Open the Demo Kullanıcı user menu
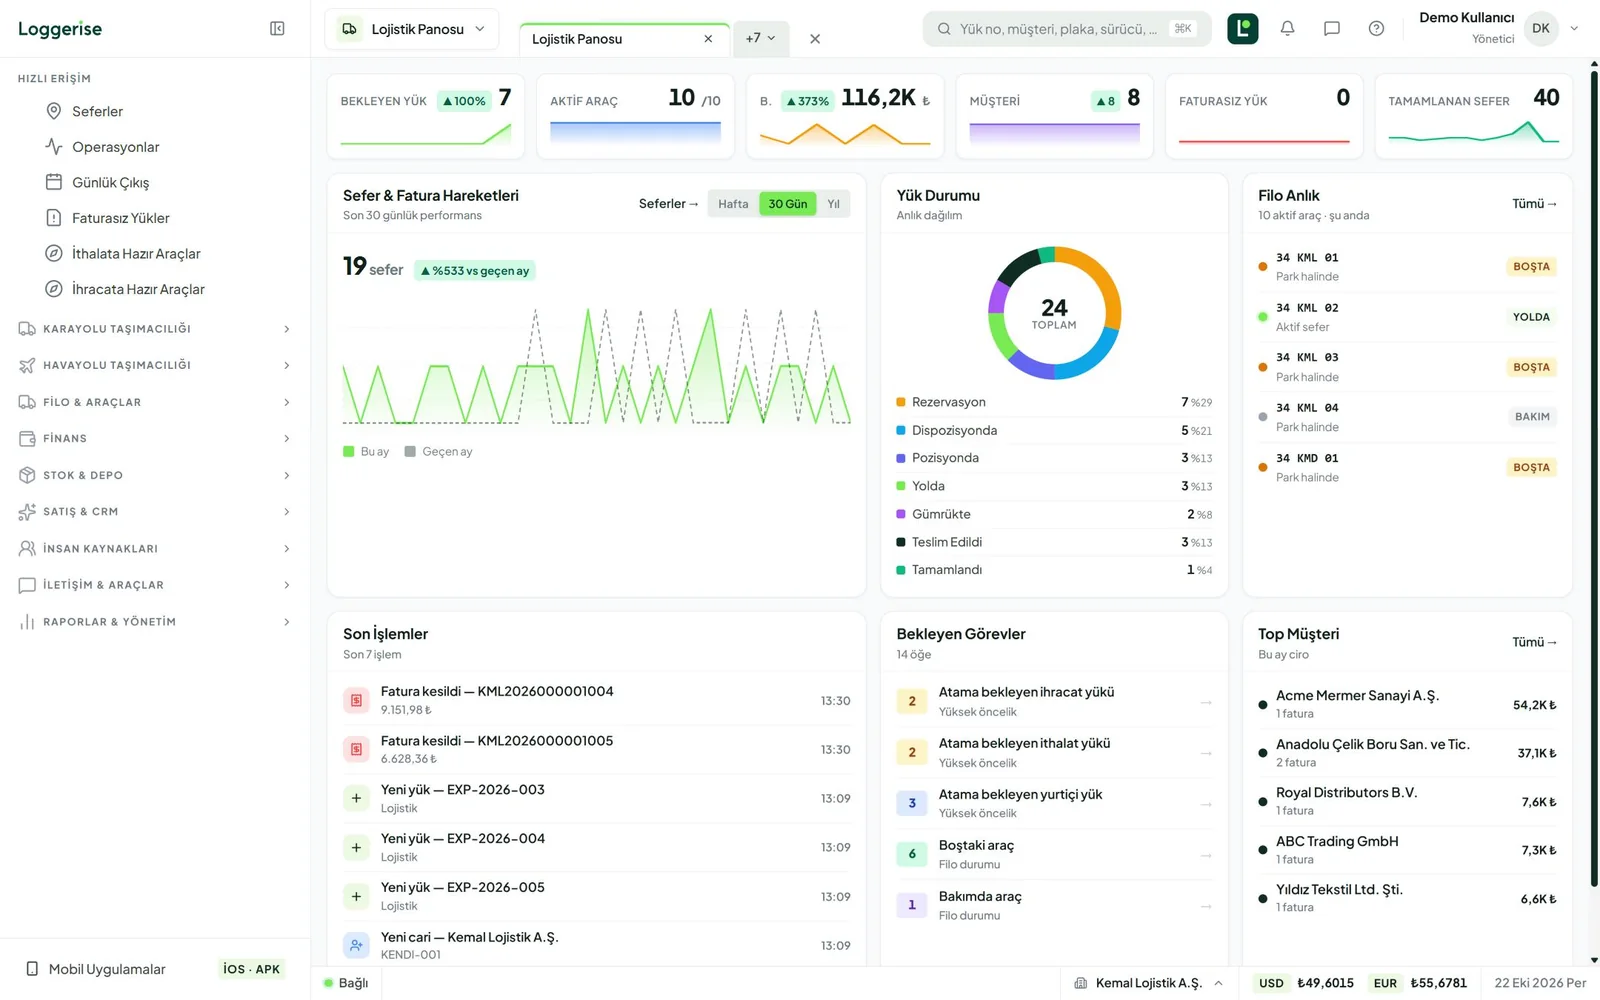Image resolution: width=1600 pixels, height=1000 pixels. click(1498, 29)
